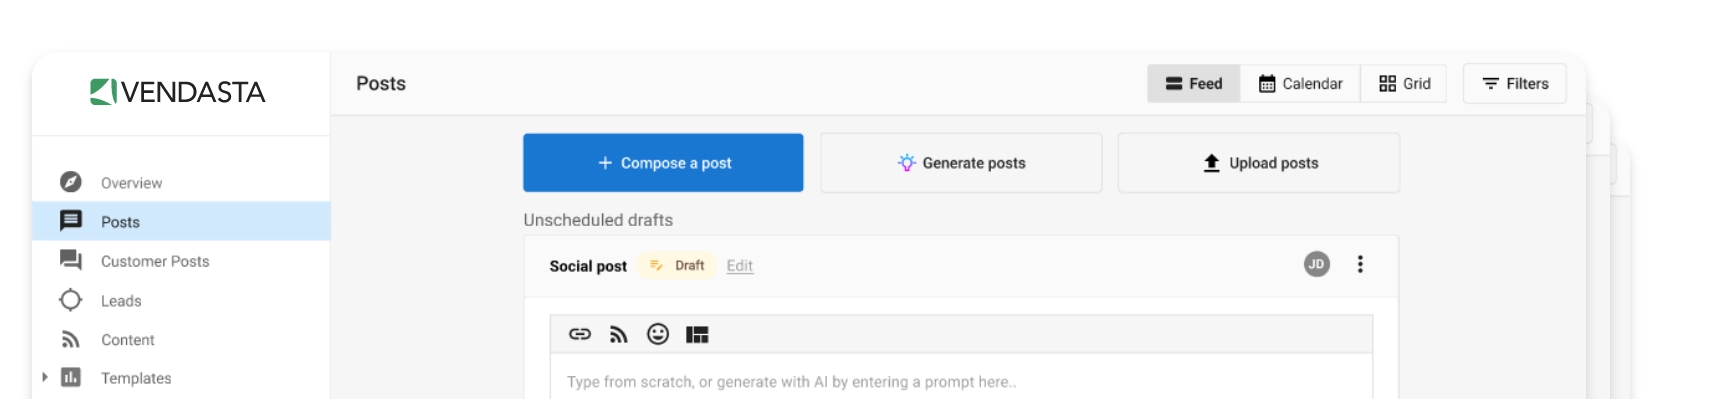This screenshot has height=400, width=1711.
Task: Switch to Grid view
Action: (x=1404, y=84)
